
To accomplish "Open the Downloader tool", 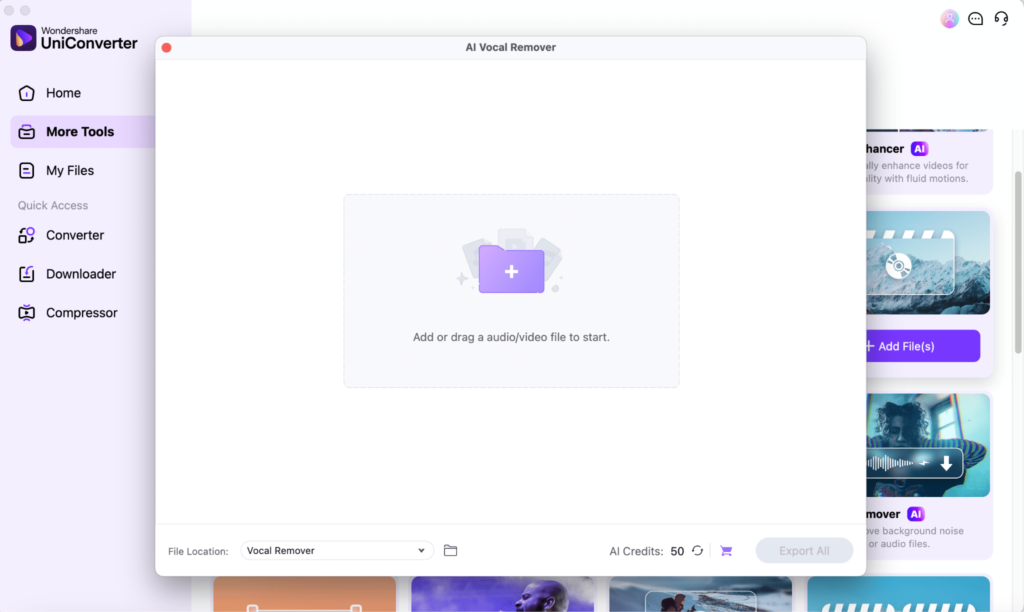I will coord(27,273).
